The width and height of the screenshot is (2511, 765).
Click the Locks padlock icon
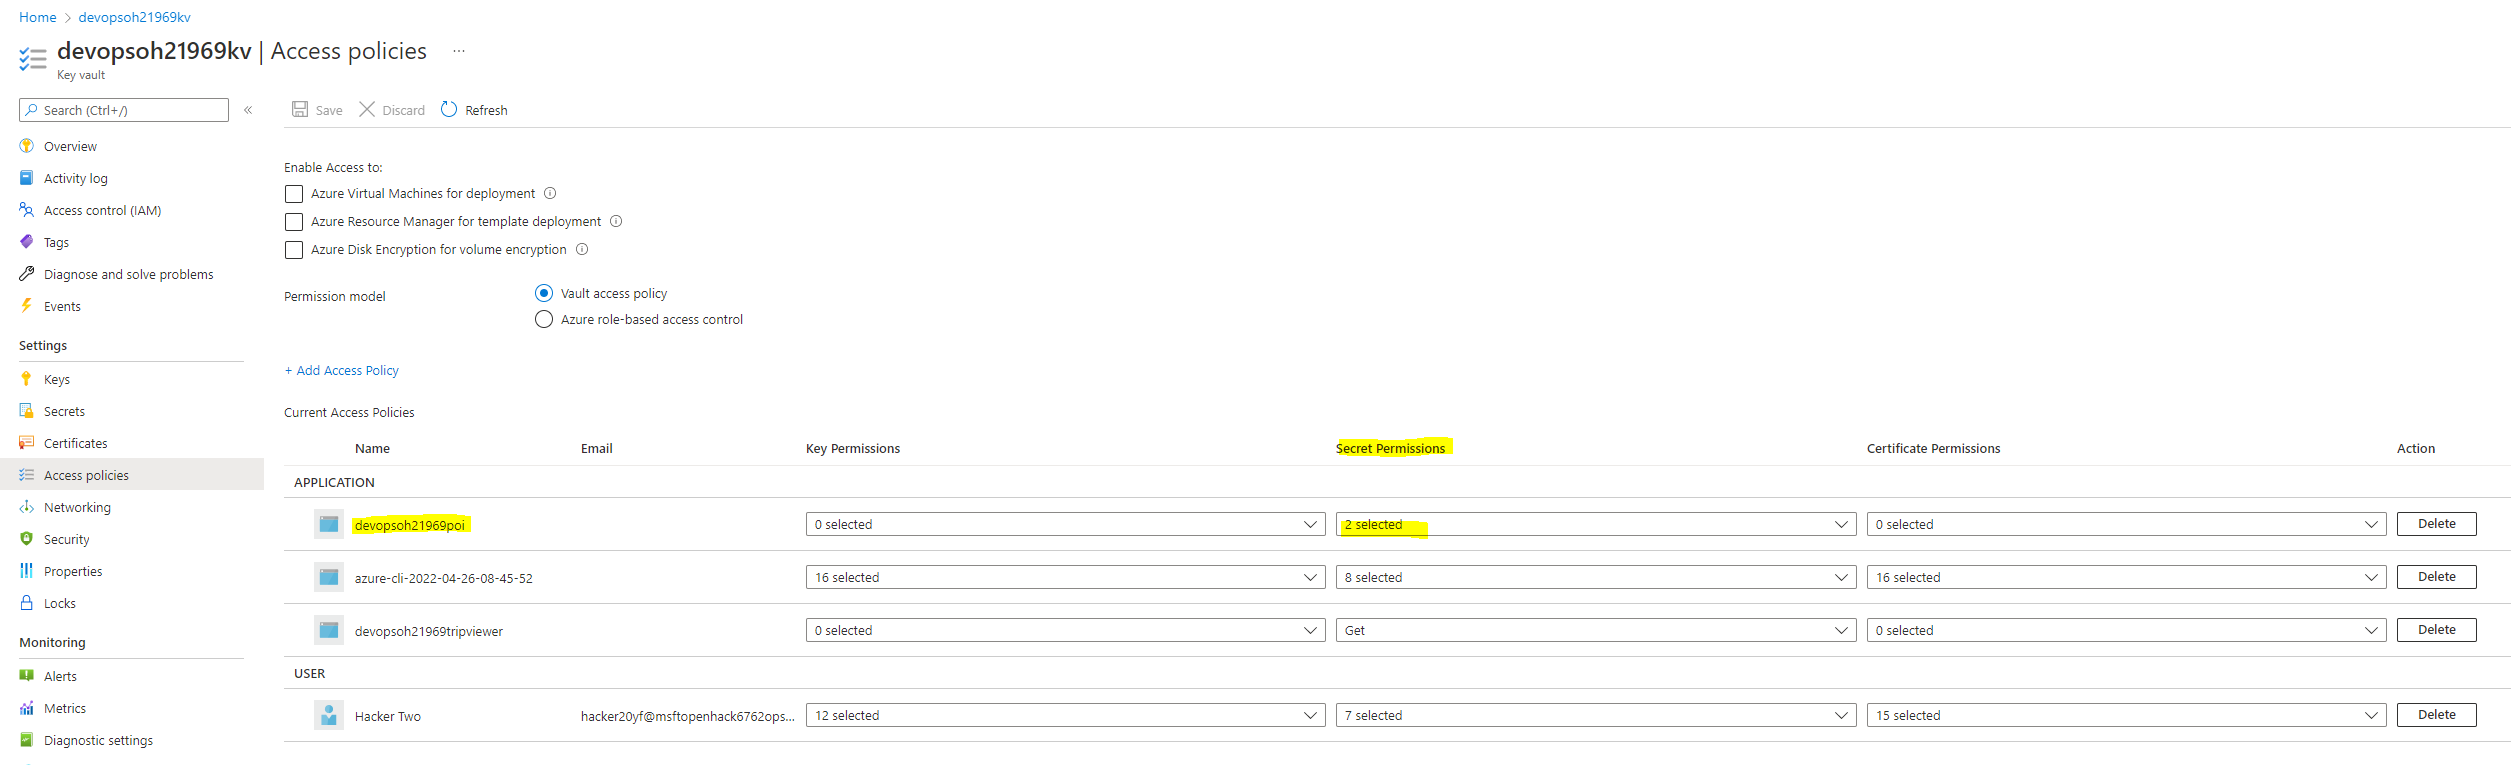[x=27, y=603]
